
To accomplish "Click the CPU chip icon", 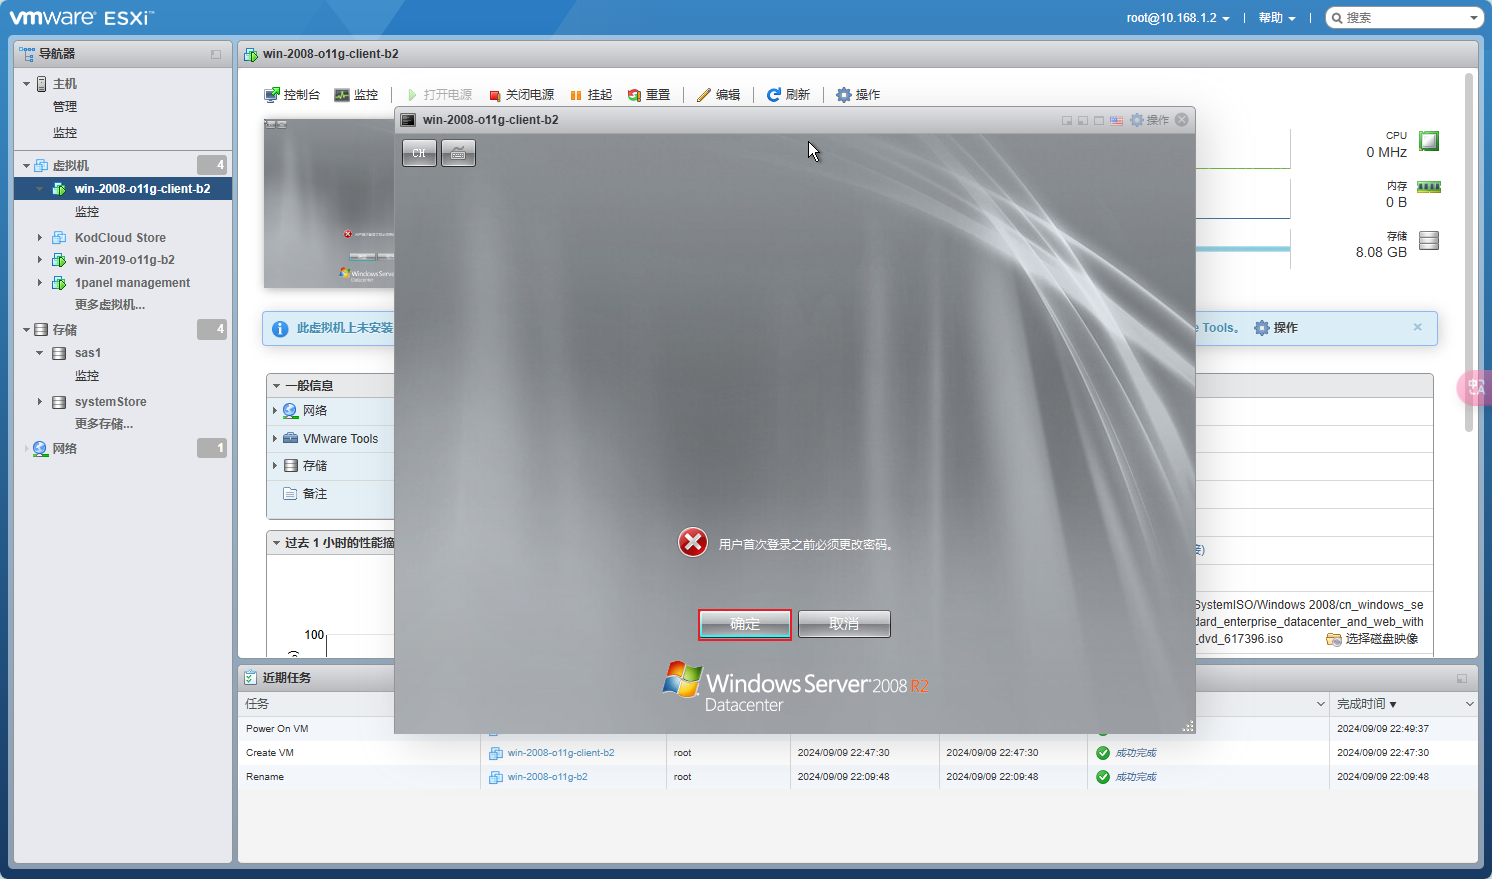I will pos(1429,141).
